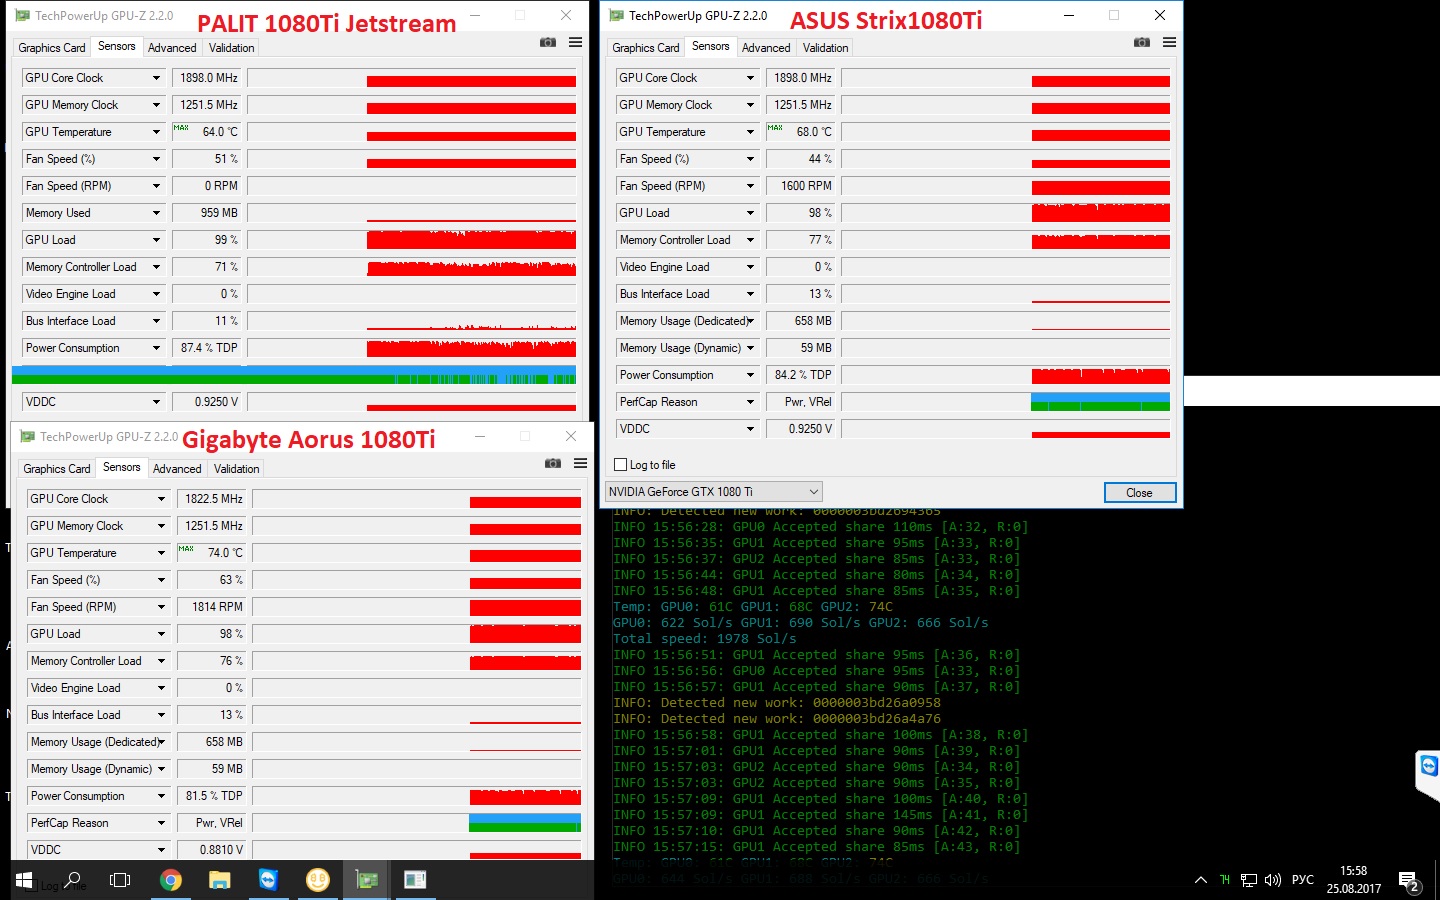Click the GPU-Z taskbar icon

[366, 880]
